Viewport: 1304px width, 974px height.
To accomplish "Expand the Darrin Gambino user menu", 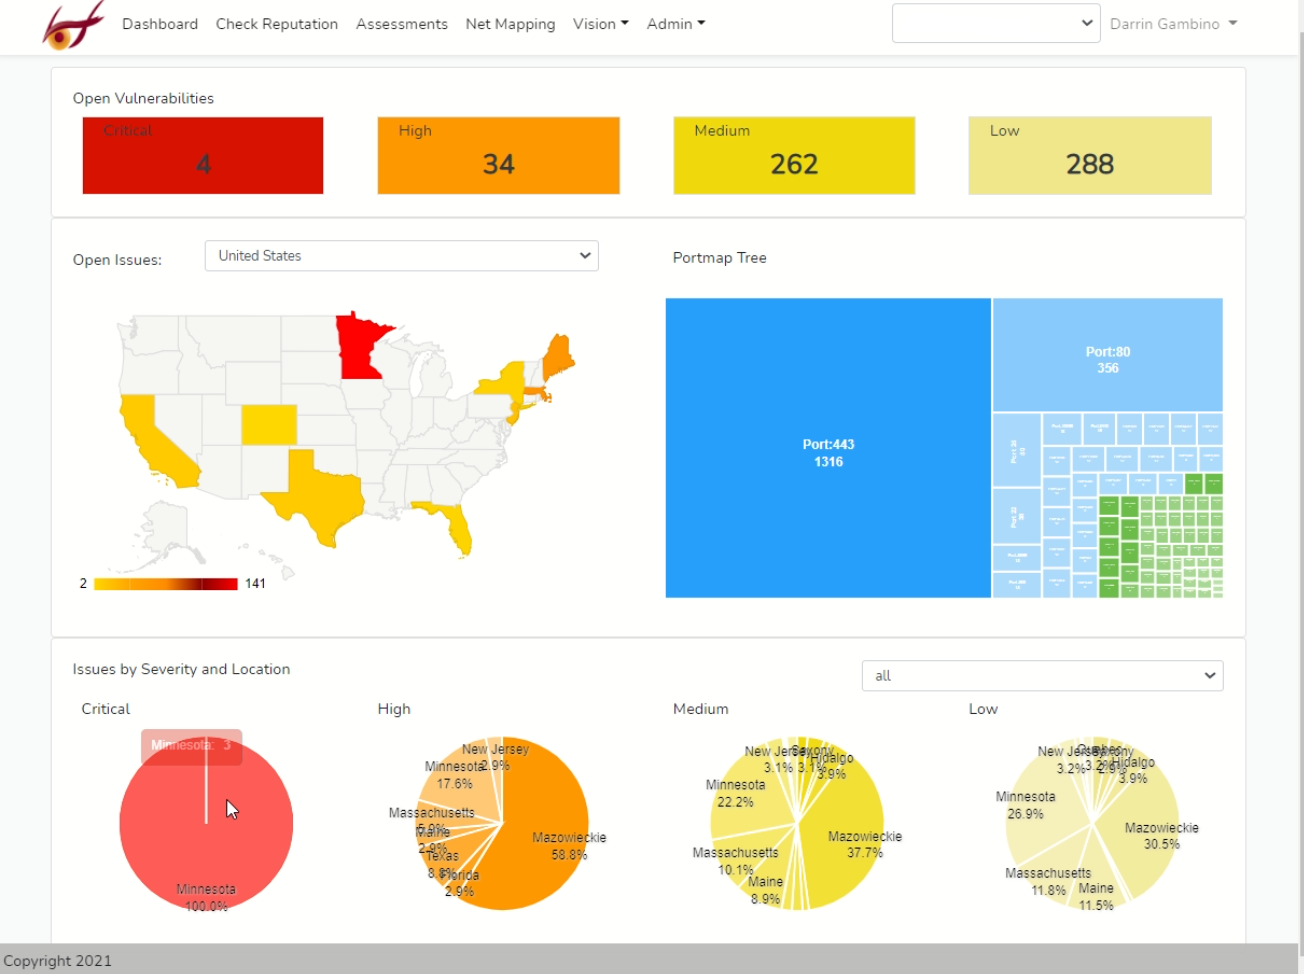I will (x=1172, y=24).
